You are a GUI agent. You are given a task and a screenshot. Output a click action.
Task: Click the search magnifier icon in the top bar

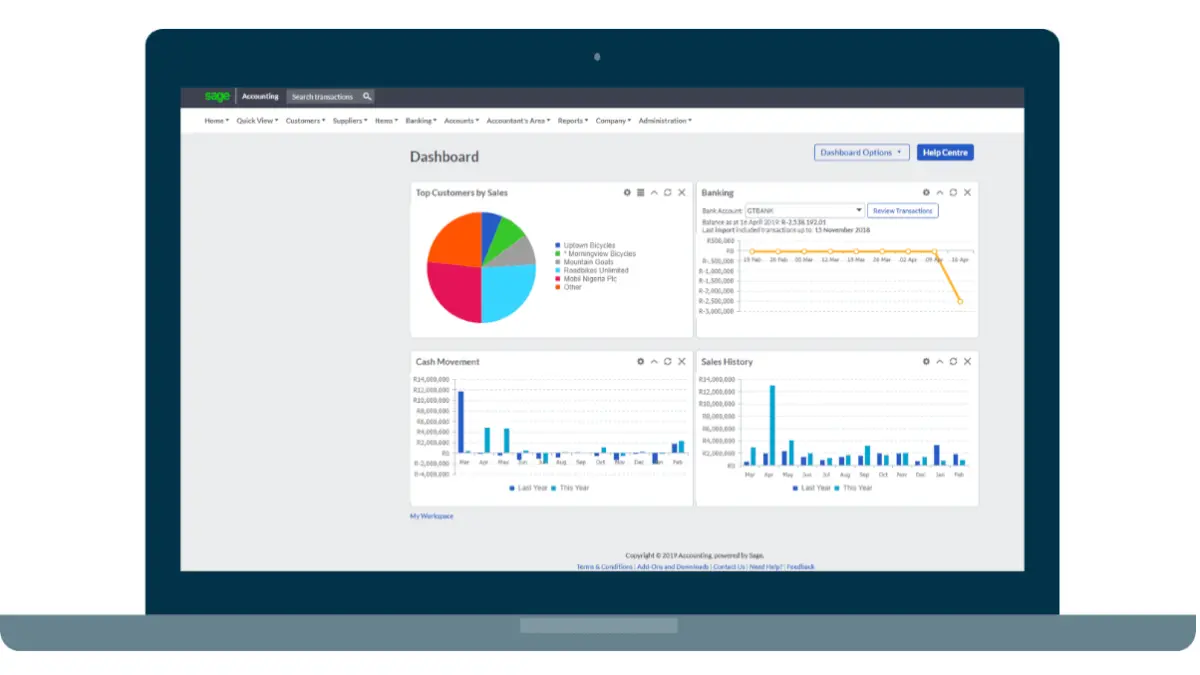(367, 96)
